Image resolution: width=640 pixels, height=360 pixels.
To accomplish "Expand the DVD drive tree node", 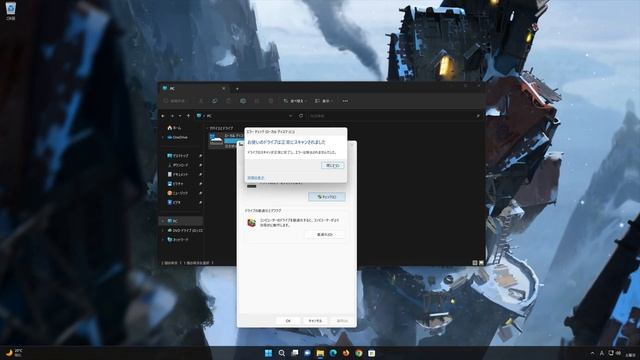I will [x=163, y=231].
